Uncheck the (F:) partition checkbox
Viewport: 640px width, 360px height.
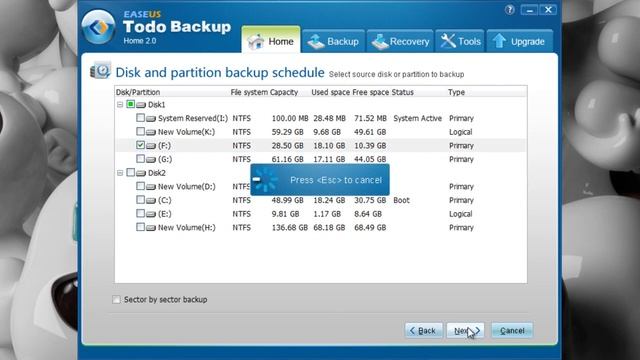(x=140, y=145)
